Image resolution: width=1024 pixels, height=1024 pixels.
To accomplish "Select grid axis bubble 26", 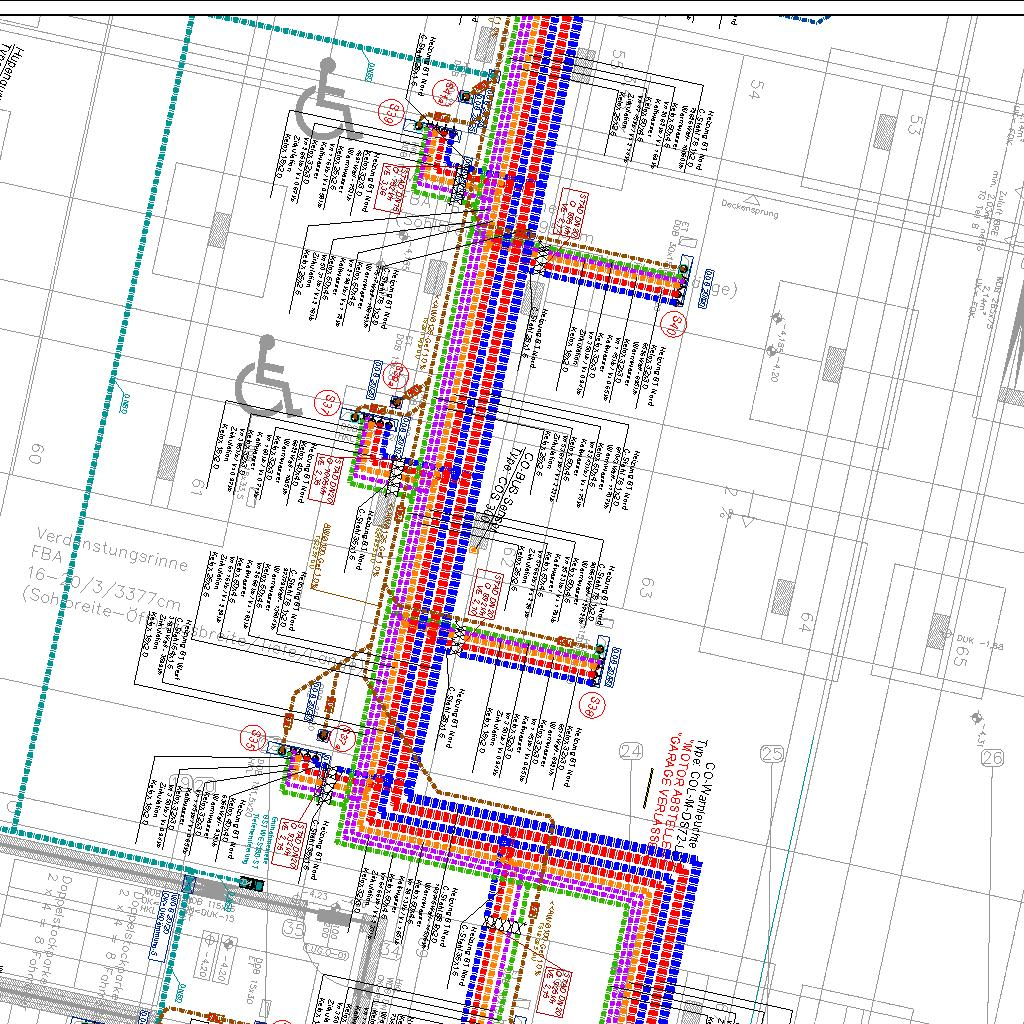I will (991, 759).
